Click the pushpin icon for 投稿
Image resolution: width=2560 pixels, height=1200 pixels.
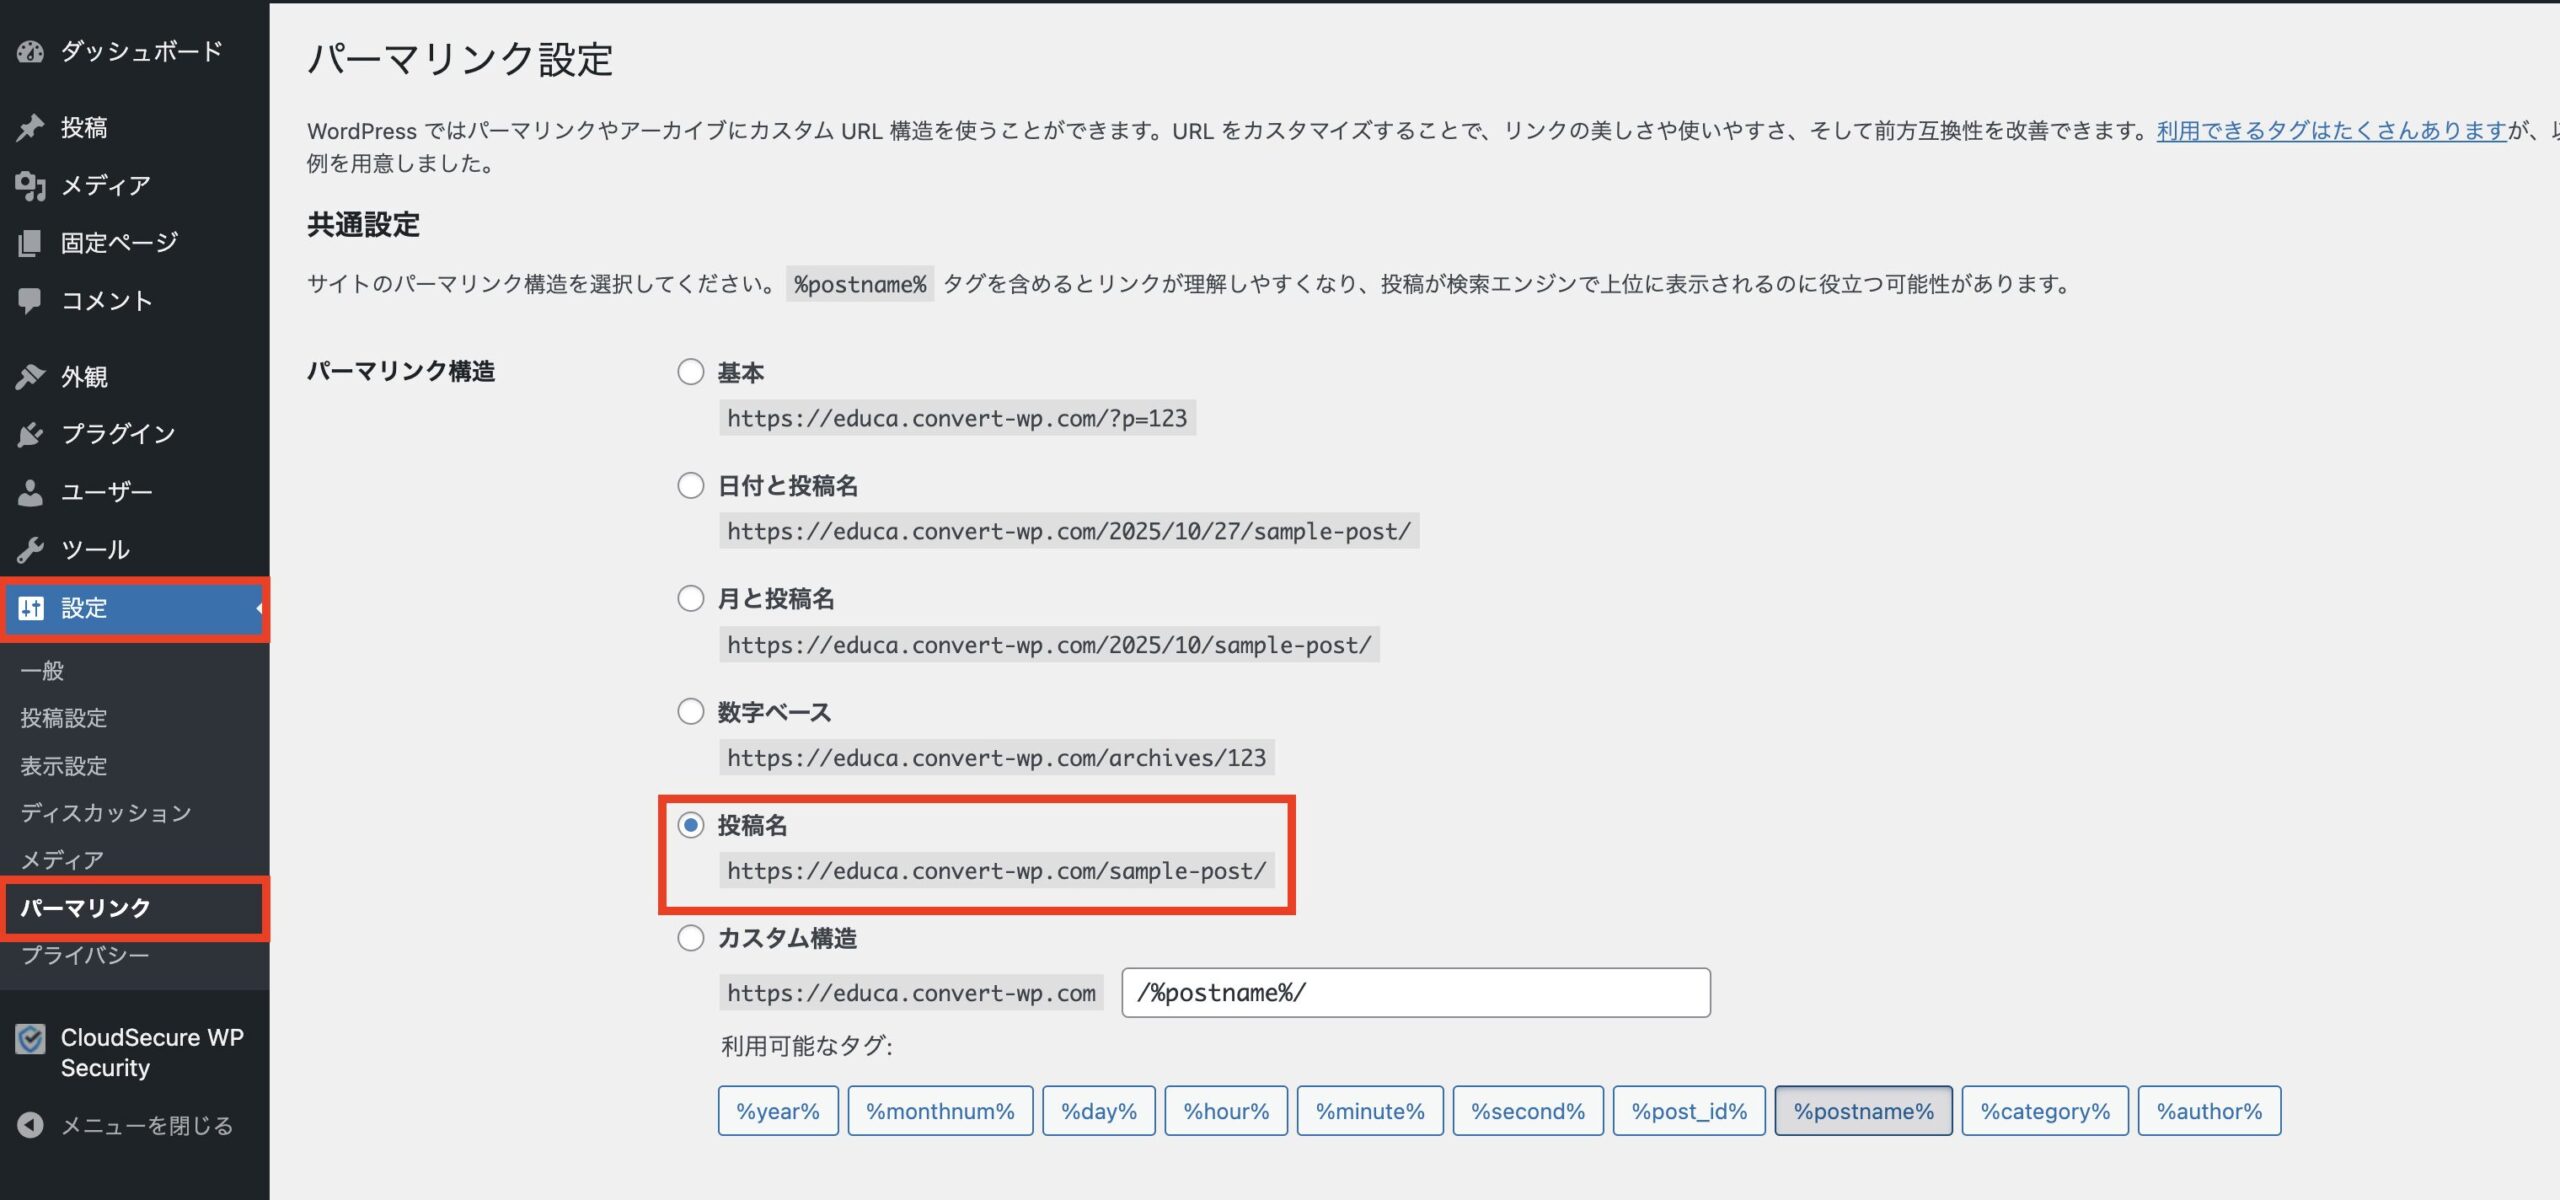tap(30, 128)
